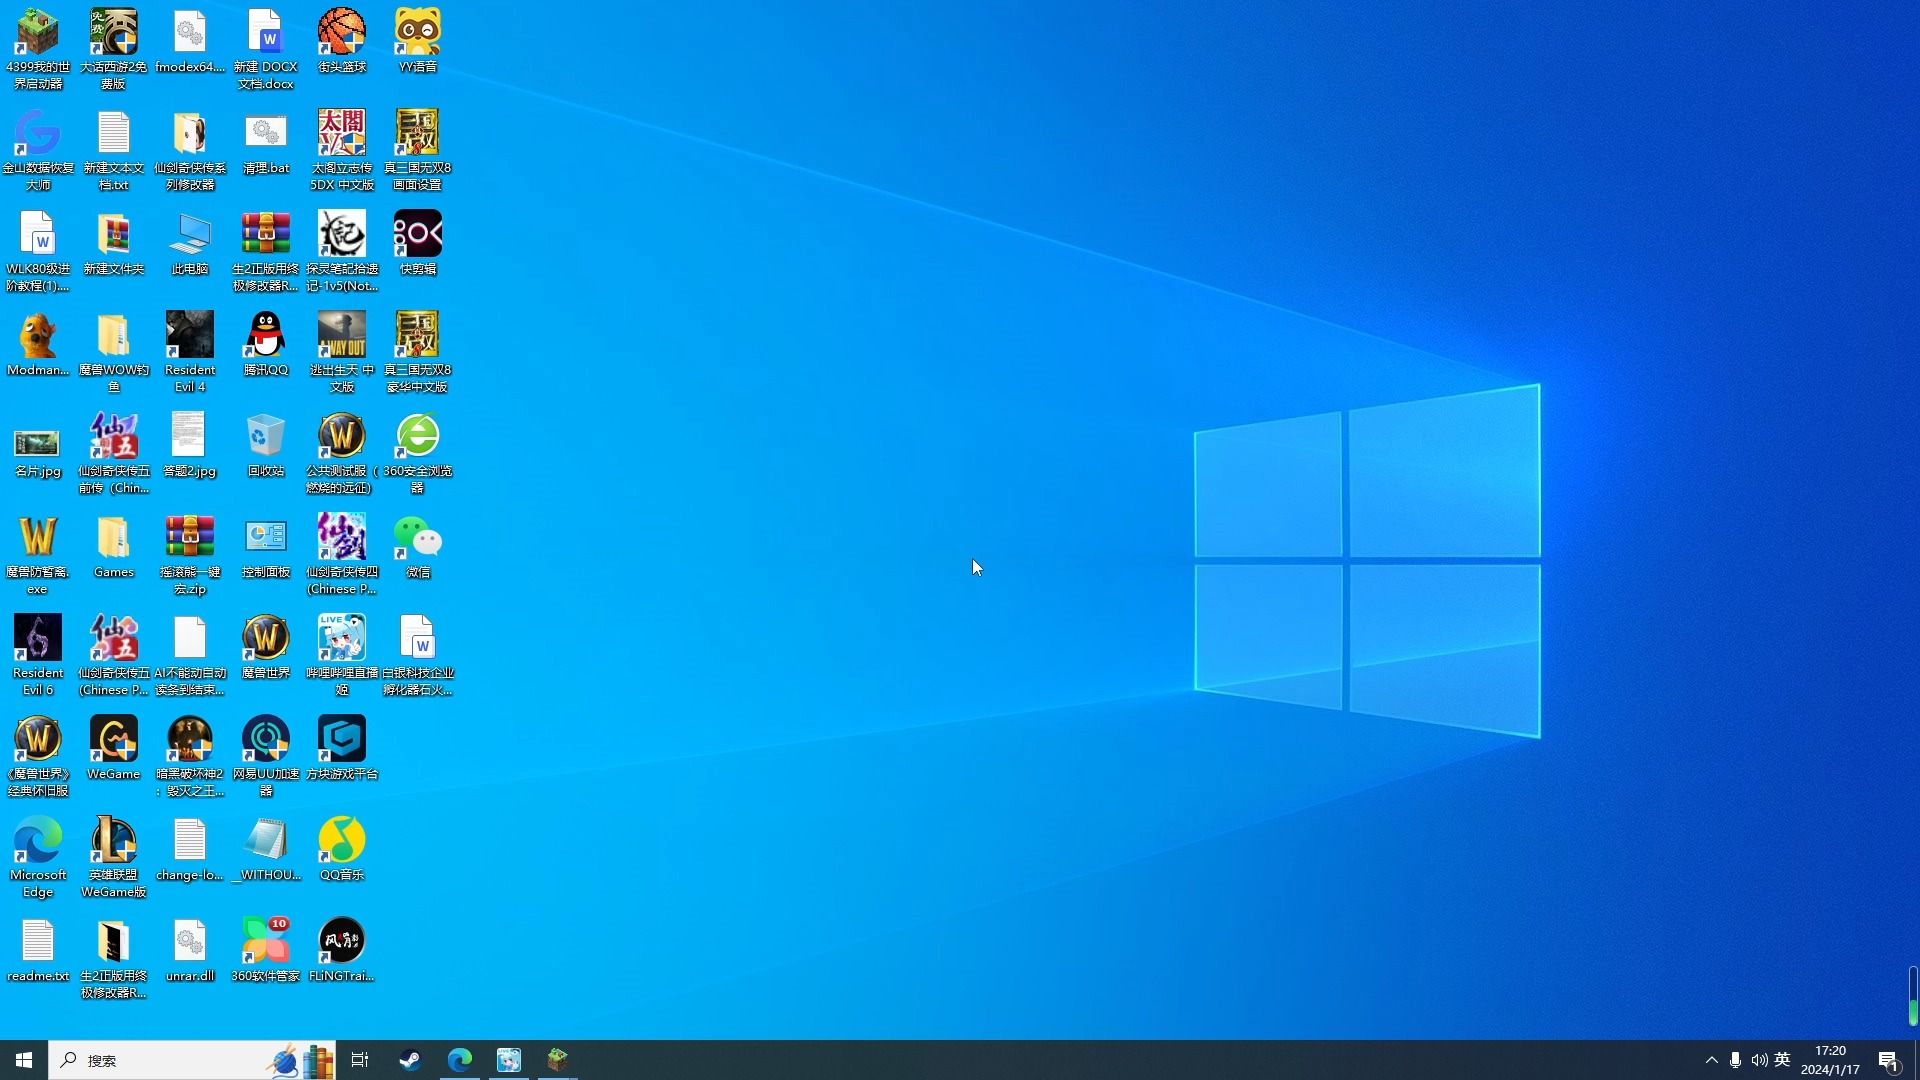Open Task View from taskbar
Image resolution: width=1920 pixels, height=1080 pixels.
click(360, 1060)
